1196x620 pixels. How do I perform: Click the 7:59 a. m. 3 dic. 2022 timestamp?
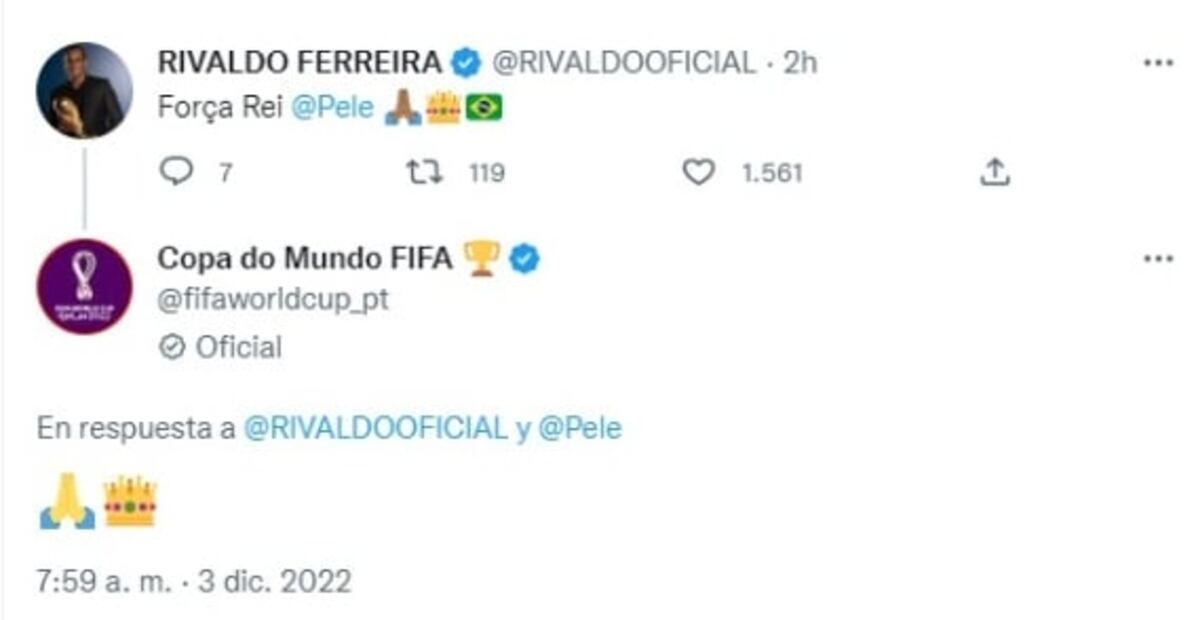(x=194, y=581)
